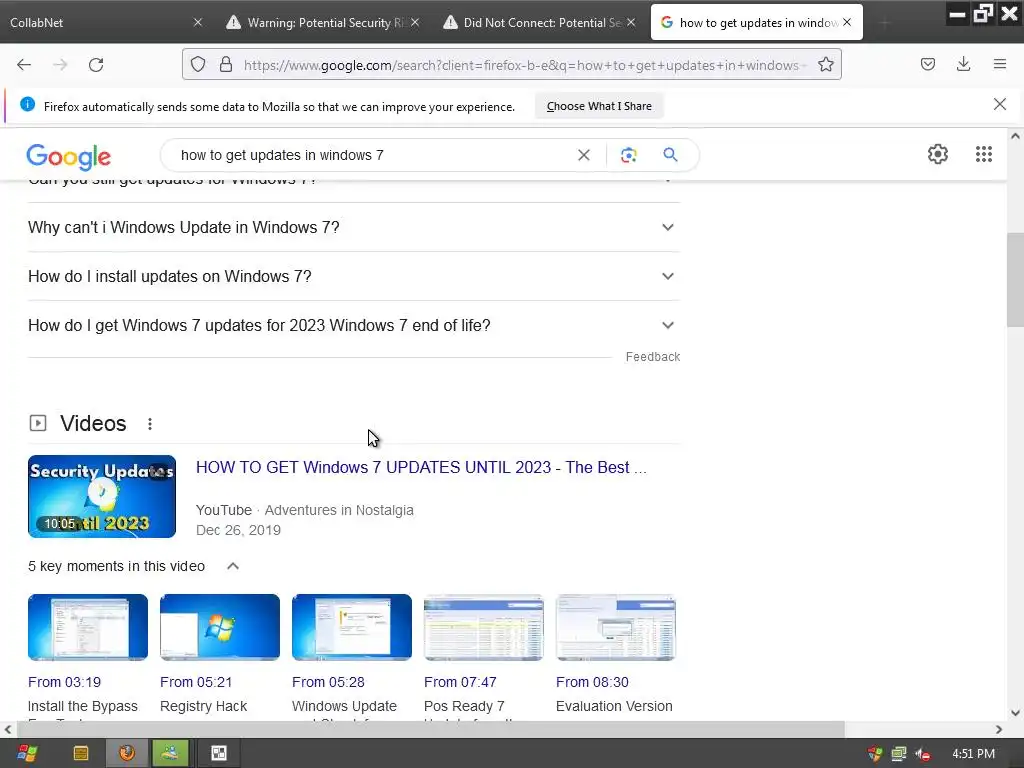The height and width of the screenshot is (768, 1024).
Task: Reload the current page
Action: [96, 65]
